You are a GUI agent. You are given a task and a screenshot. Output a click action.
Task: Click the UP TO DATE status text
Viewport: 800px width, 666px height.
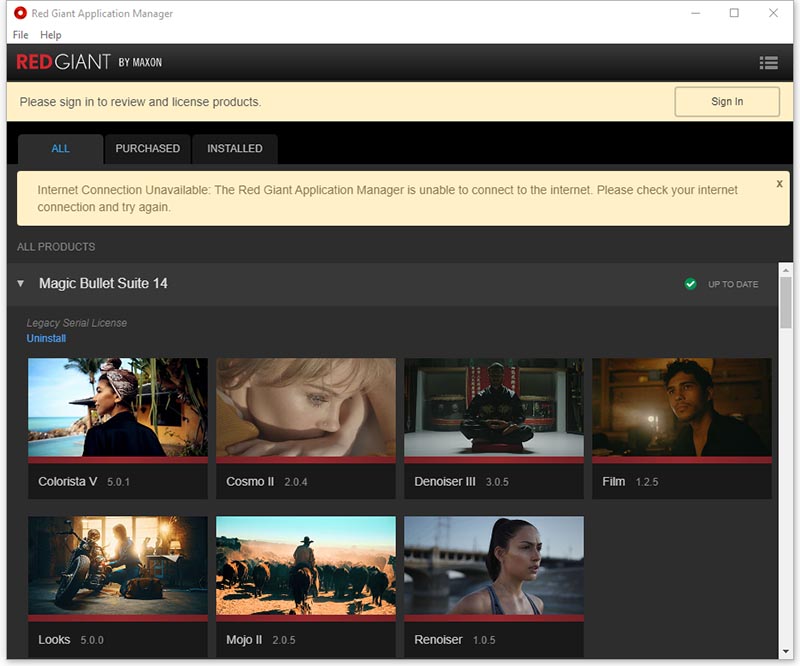click(733, 284)
